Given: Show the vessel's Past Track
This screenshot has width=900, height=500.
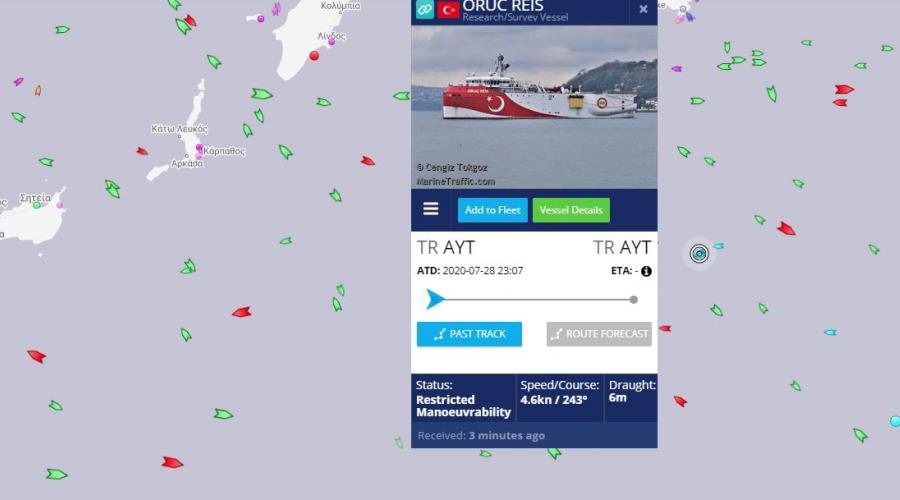Looking at the screenshot, I should tap(469, 334).
